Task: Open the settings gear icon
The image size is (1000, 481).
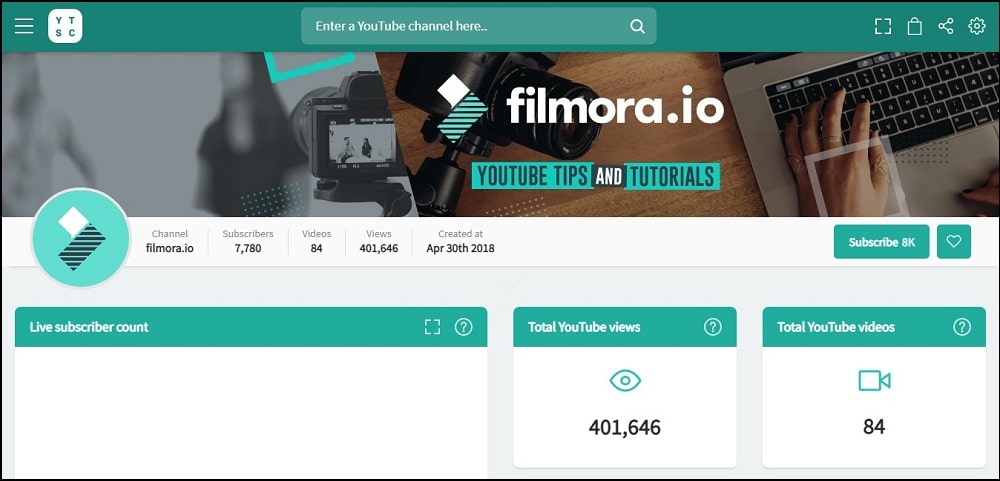Action: pos(976,26)
